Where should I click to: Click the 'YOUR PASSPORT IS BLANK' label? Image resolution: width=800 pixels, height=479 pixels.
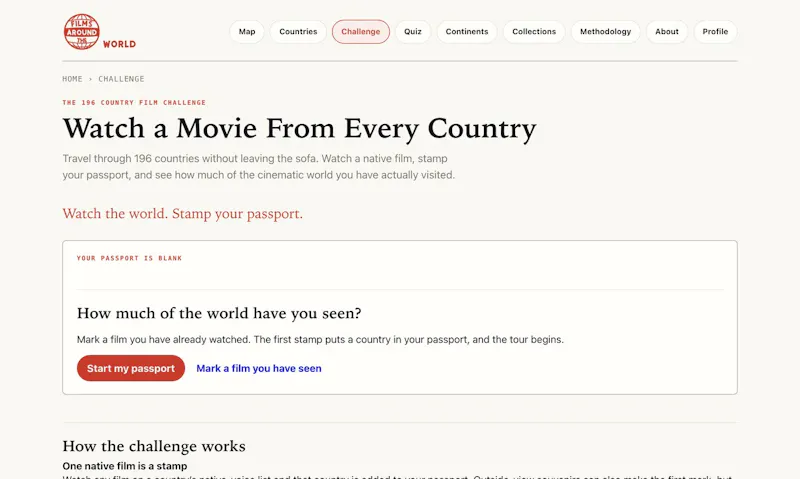(x=130, y=258)
